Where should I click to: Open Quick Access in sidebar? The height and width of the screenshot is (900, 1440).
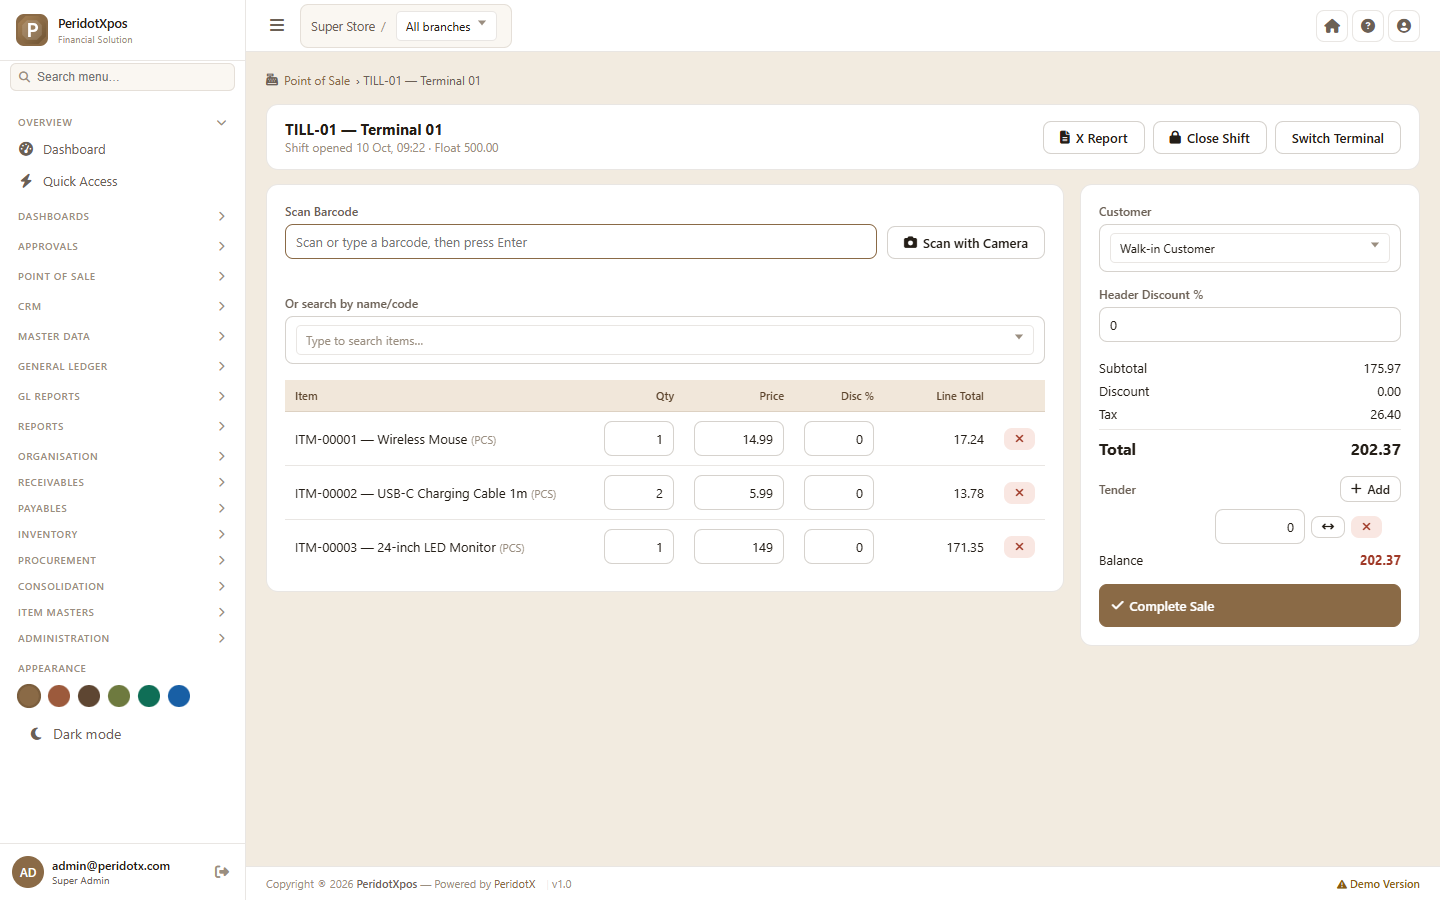(122, 181)
